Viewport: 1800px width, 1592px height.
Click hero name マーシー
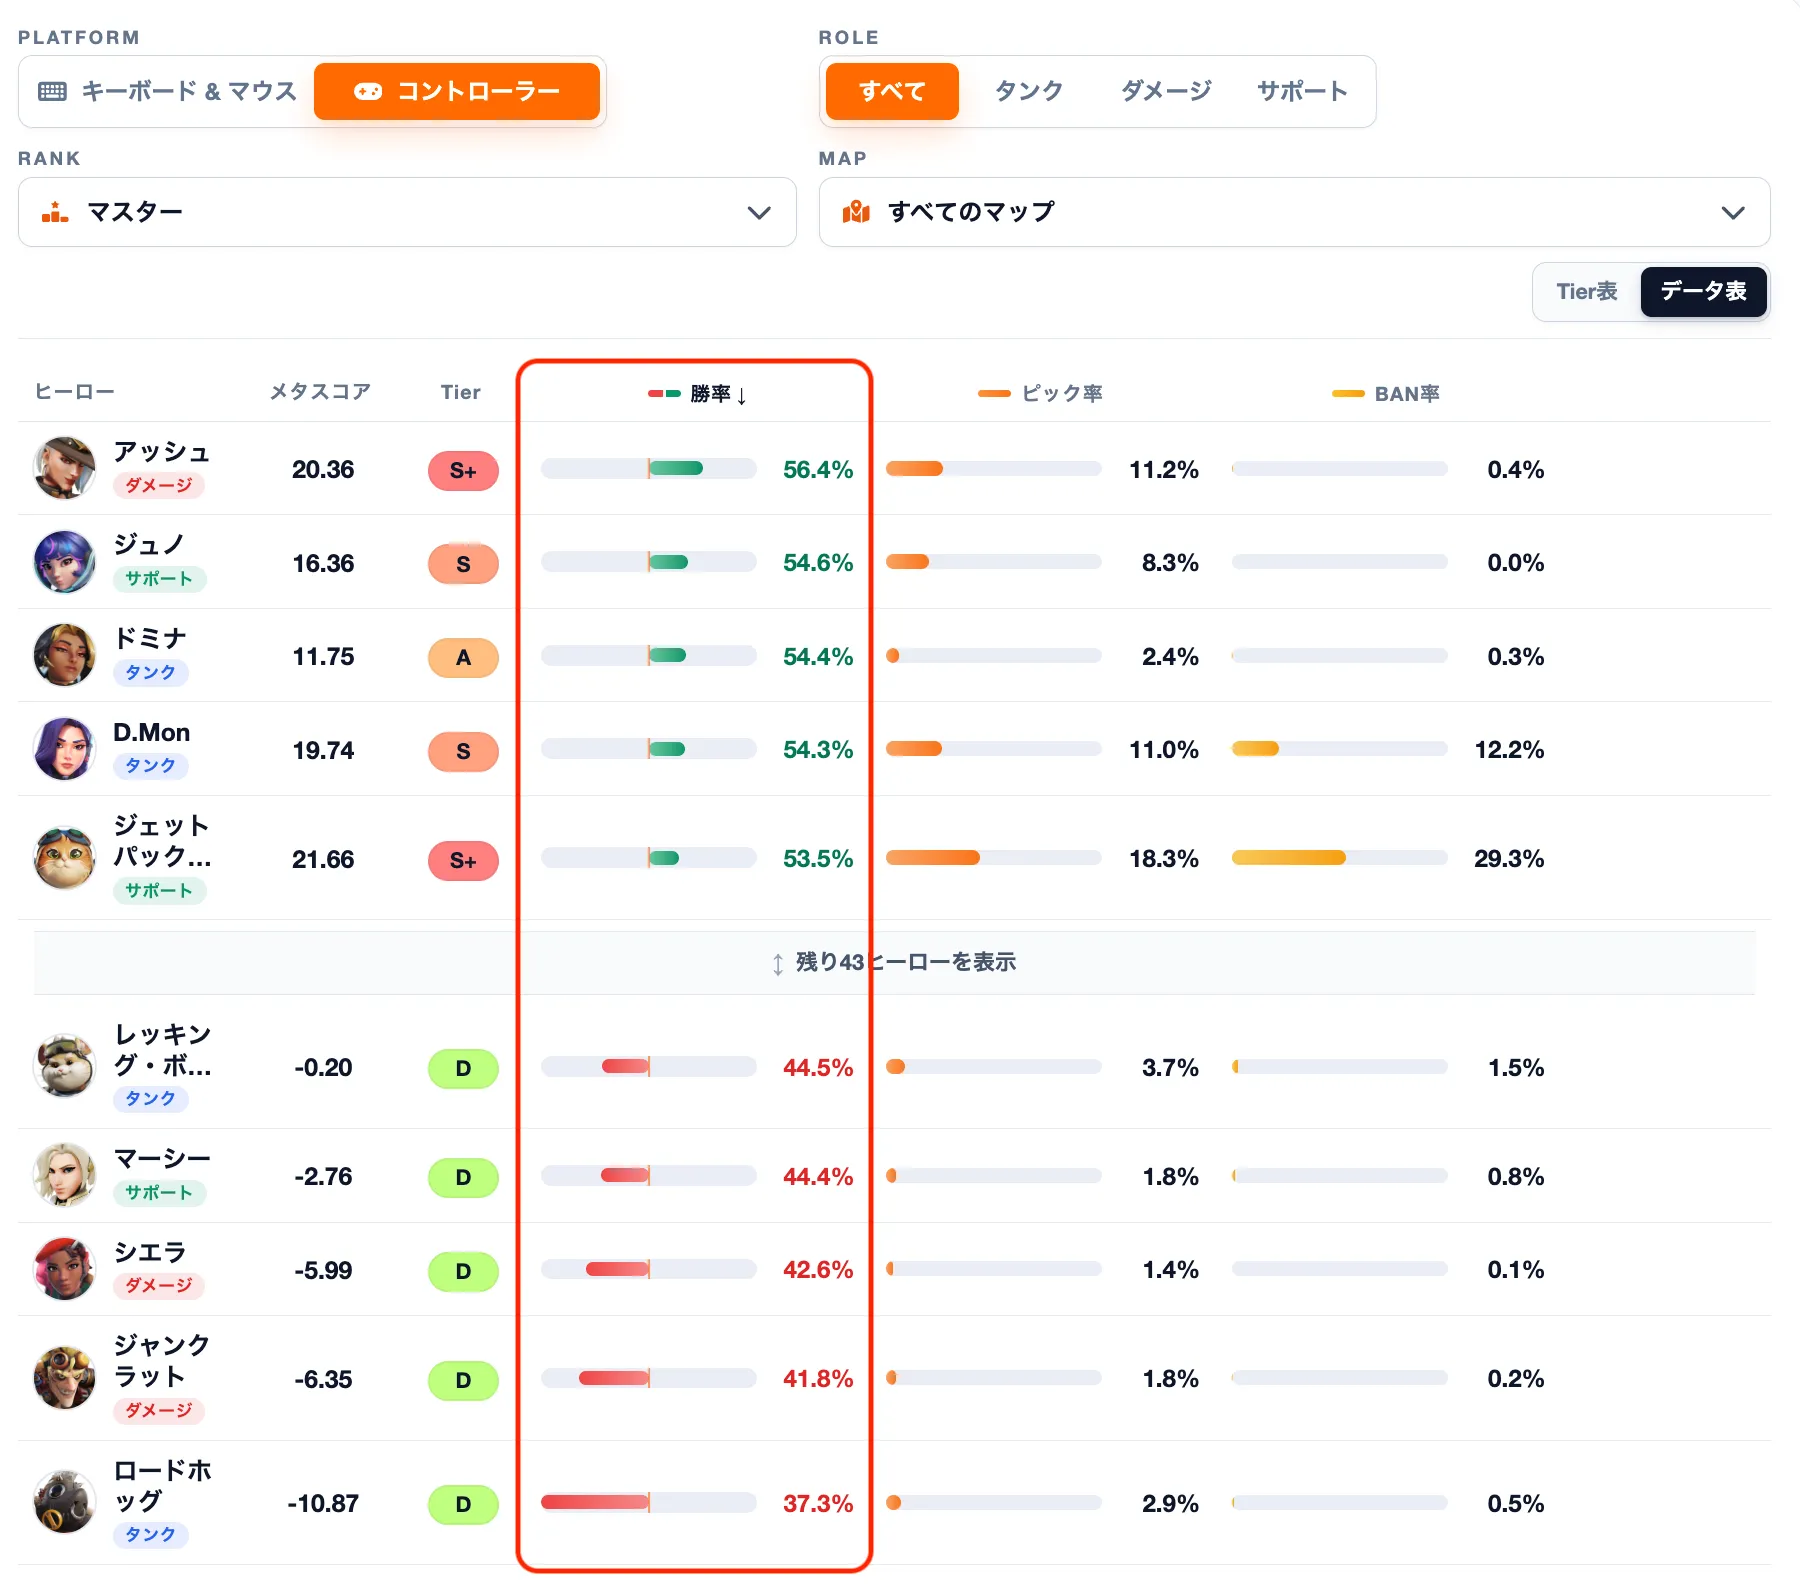[x=162, y=1159]
